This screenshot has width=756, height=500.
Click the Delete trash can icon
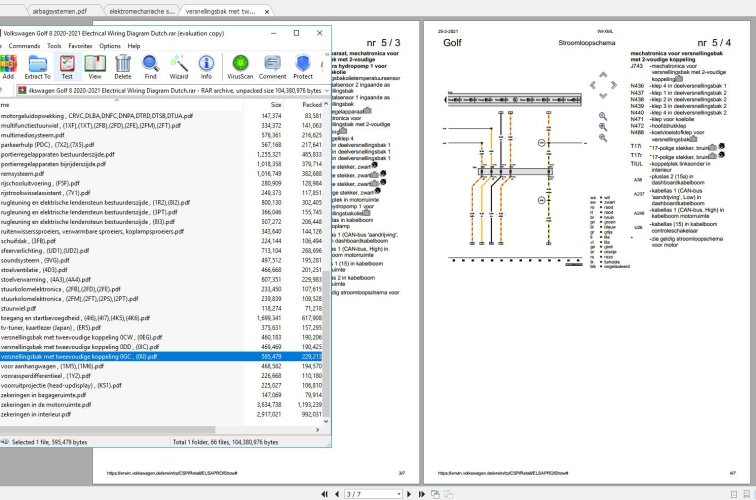pos(123,67)
